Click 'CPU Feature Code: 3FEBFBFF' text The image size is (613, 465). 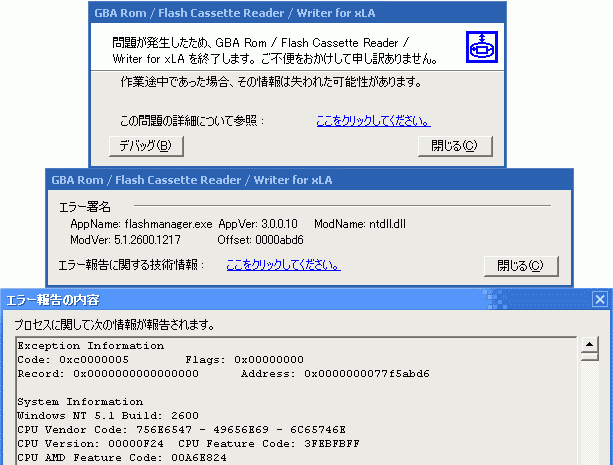point(269,444)
